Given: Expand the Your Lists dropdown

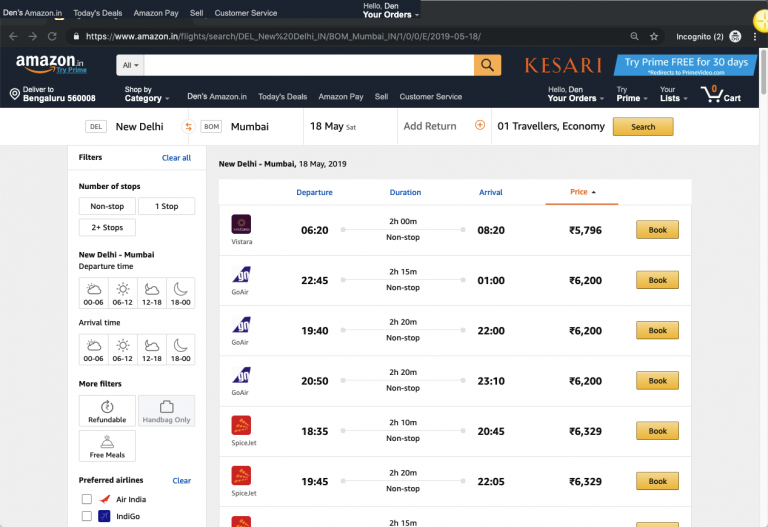Looking at the screenshot, I should click(673, 94).
